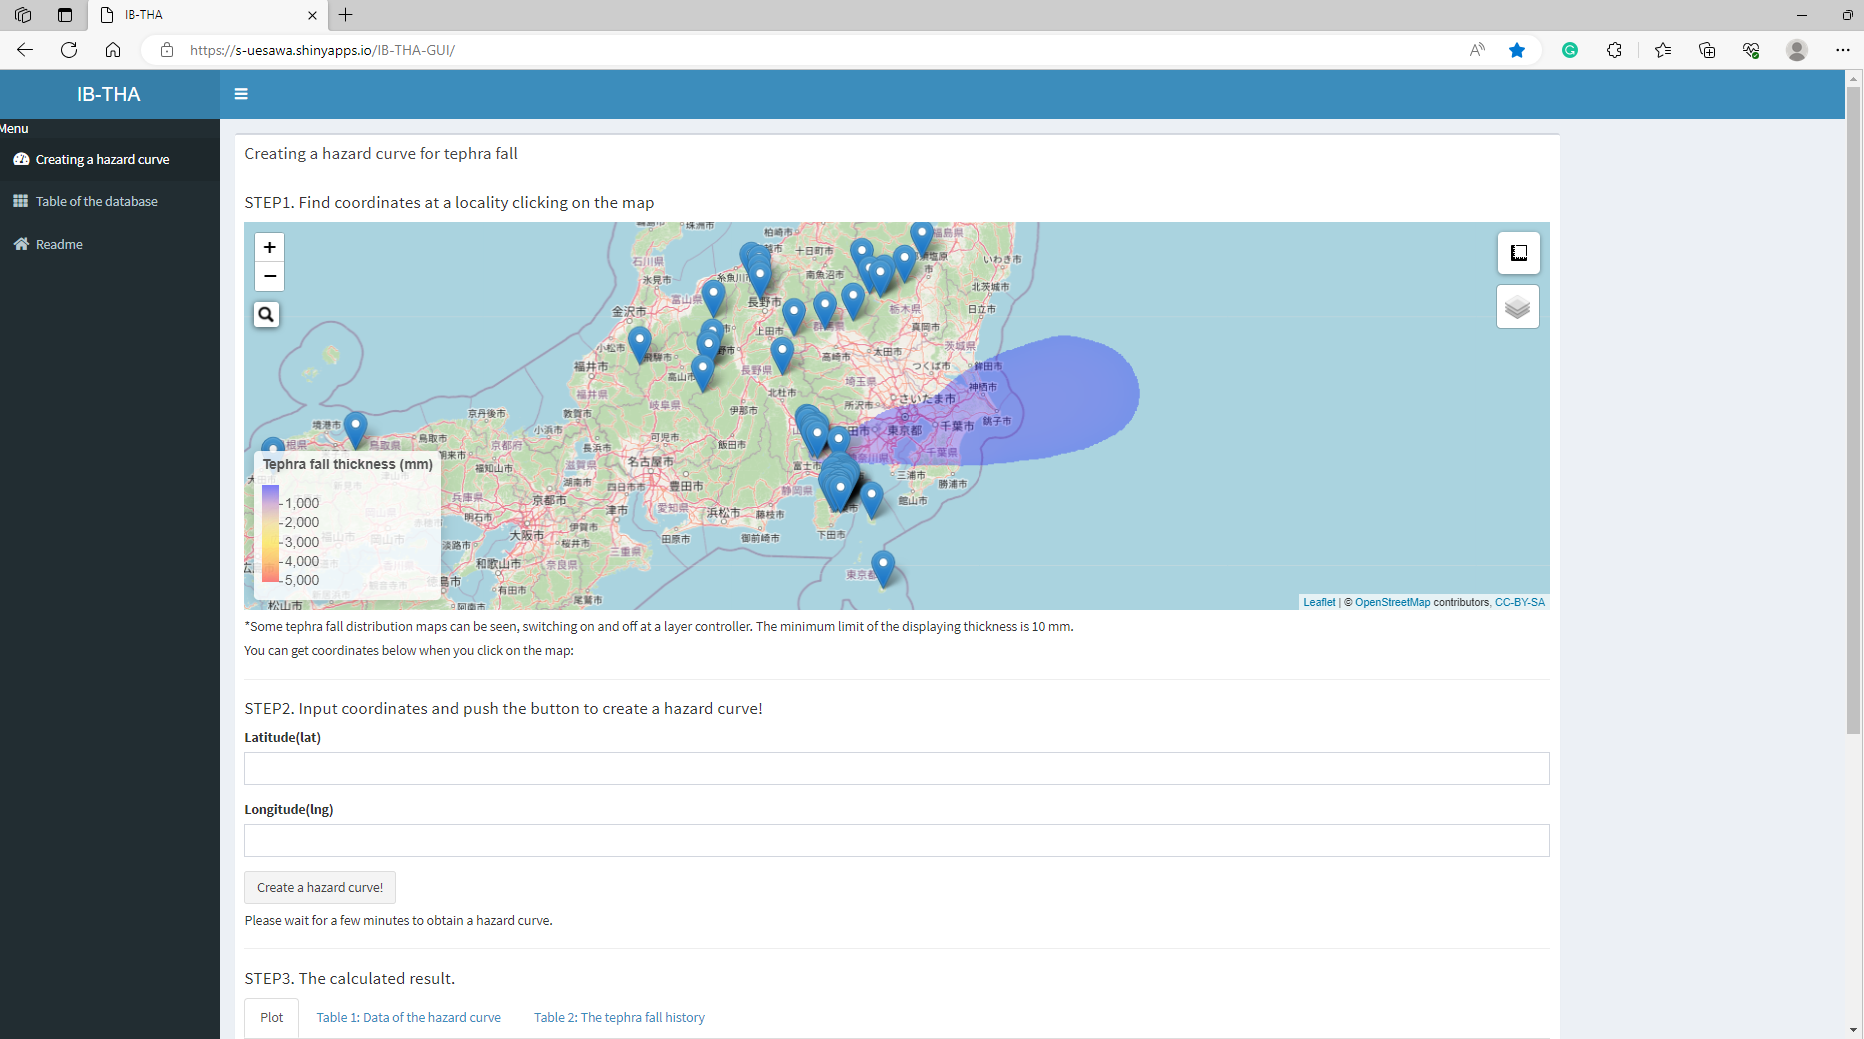The height and width of the screenshot is (1039, 1864).
Task: Click the page lock icon in address bar
Action: [166, 49]
